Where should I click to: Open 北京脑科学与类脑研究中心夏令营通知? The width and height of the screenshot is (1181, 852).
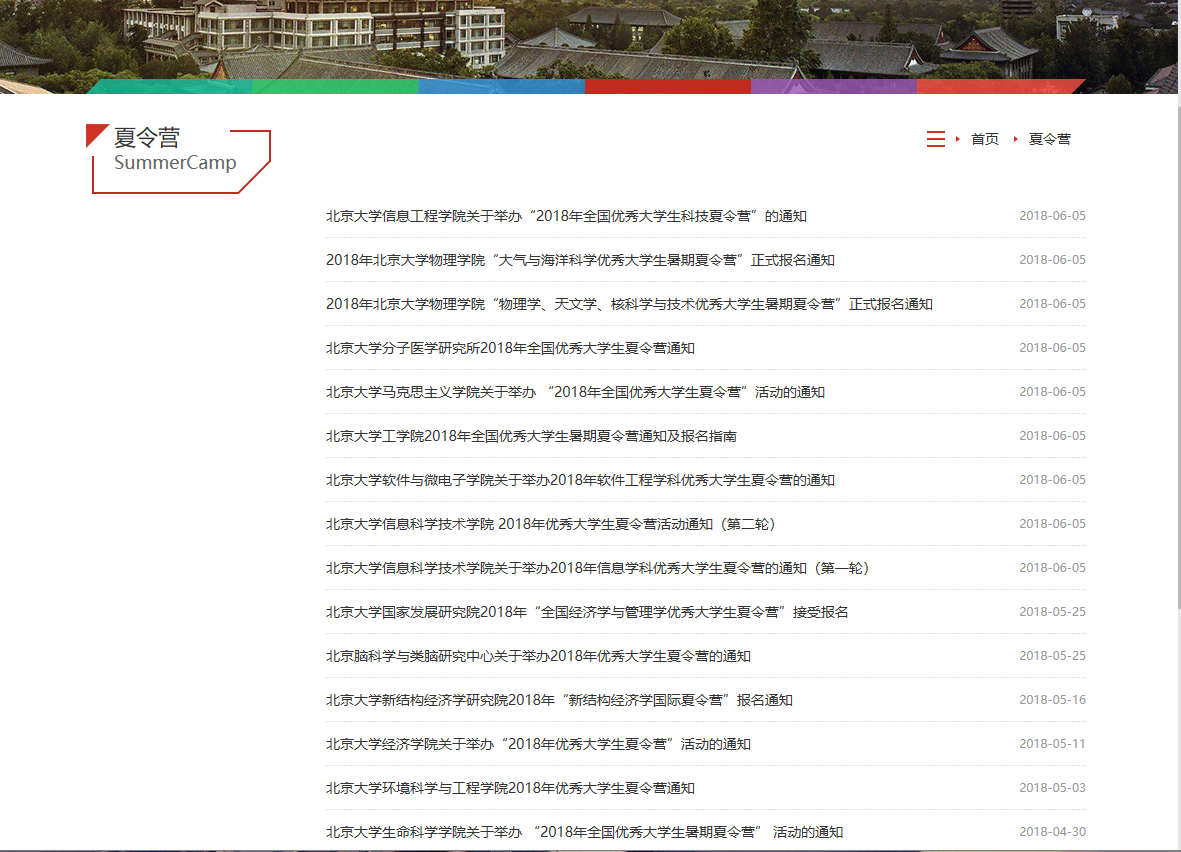pos(538,656)
